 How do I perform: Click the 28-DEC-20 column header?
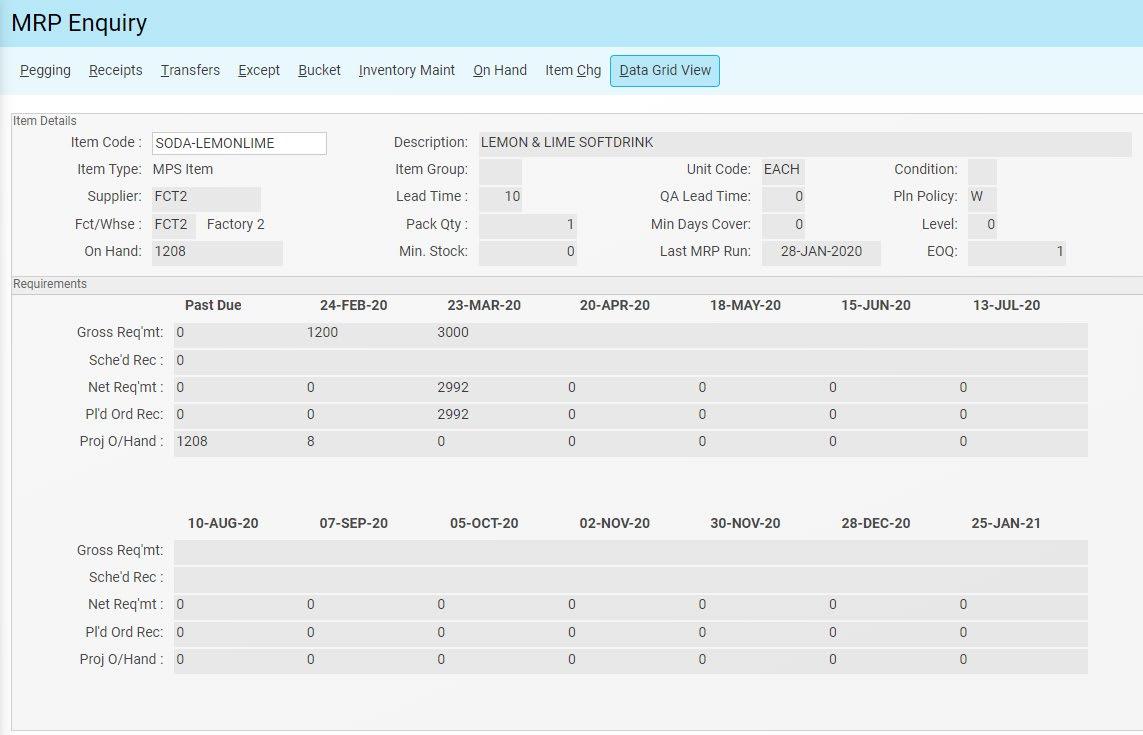pos(875,524)
